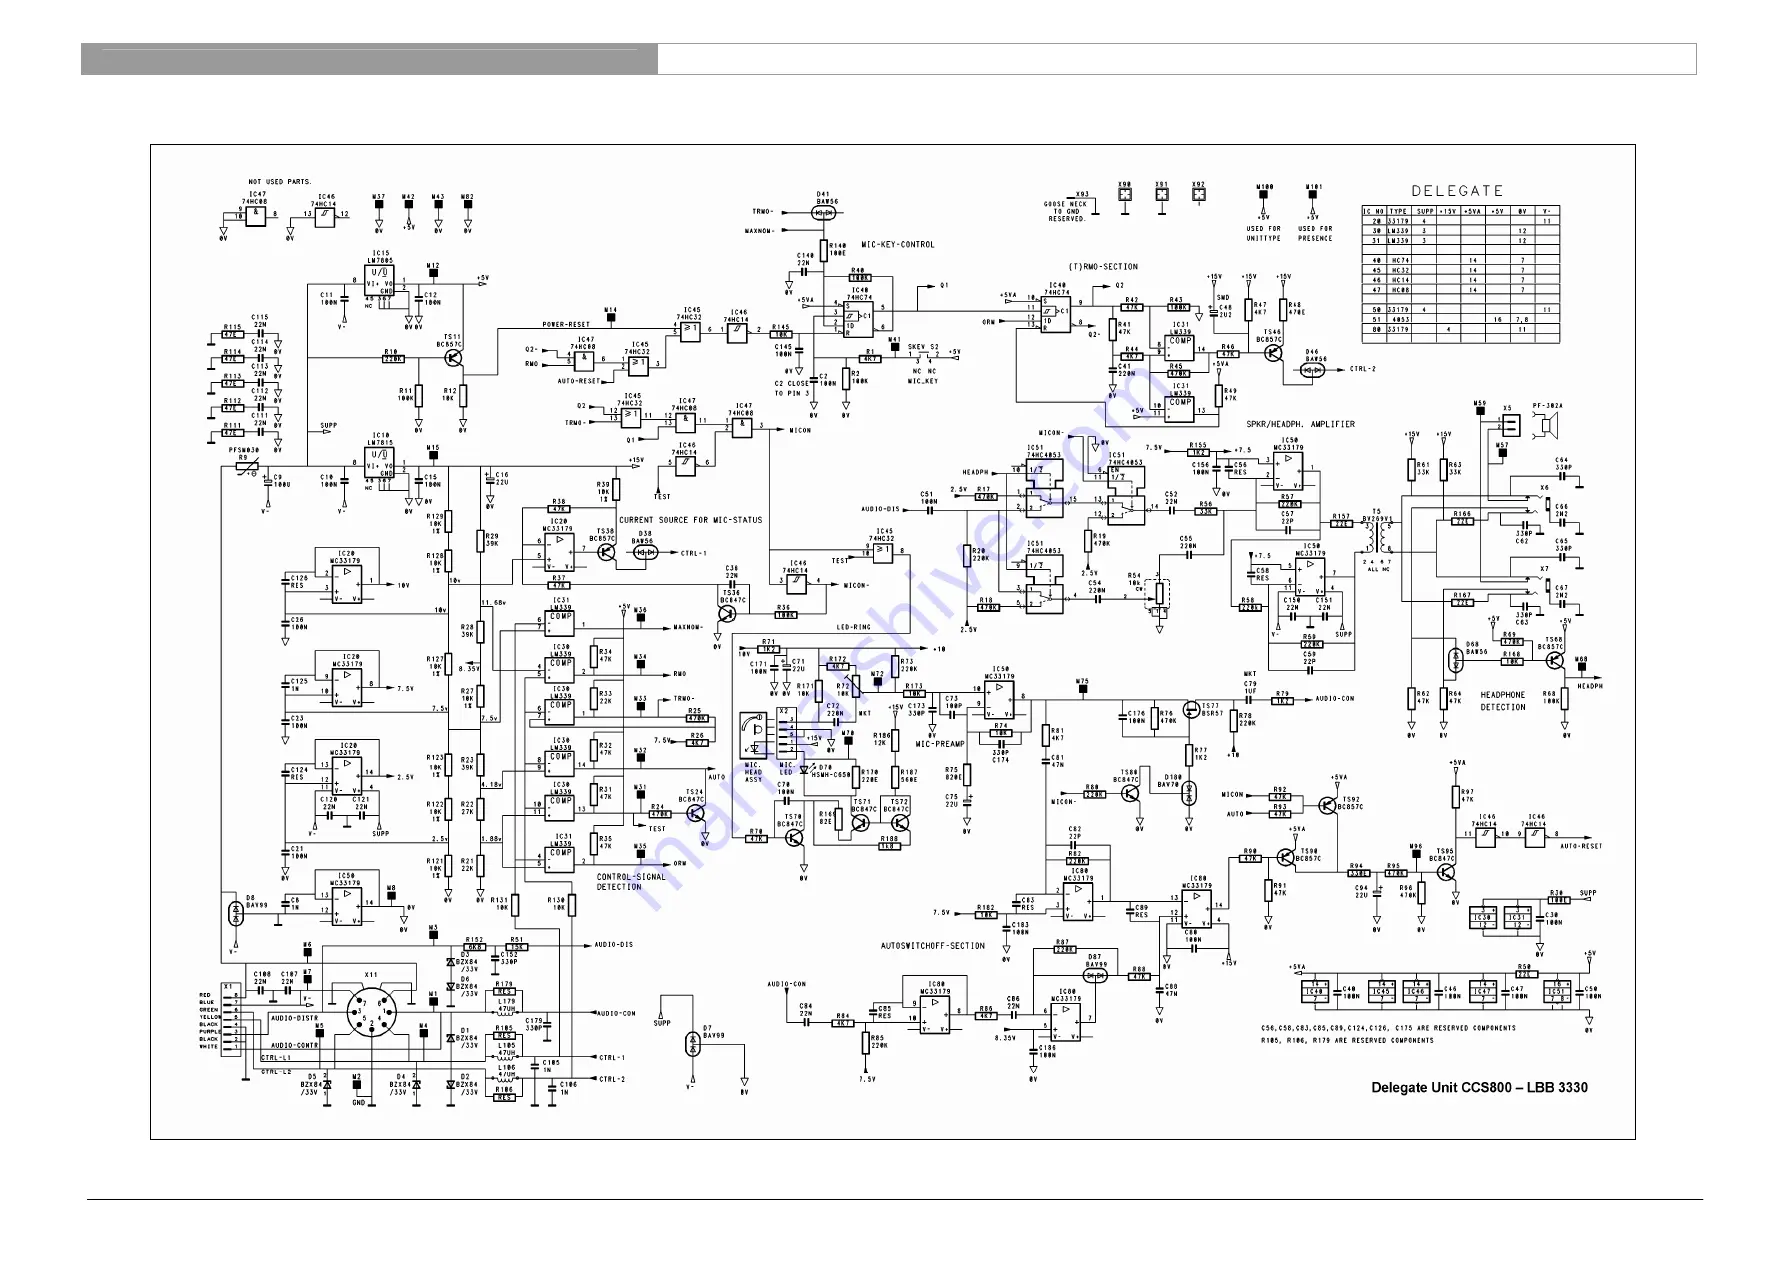Screen dimensions: 1787x1263
Task: Click the R9 PFSM030 thermistor symbol
Action: click(x=247, y=468)
